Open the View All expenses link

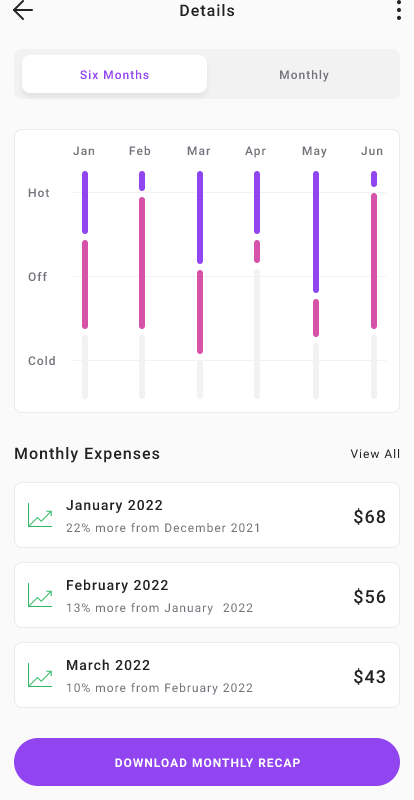point(375,454)
